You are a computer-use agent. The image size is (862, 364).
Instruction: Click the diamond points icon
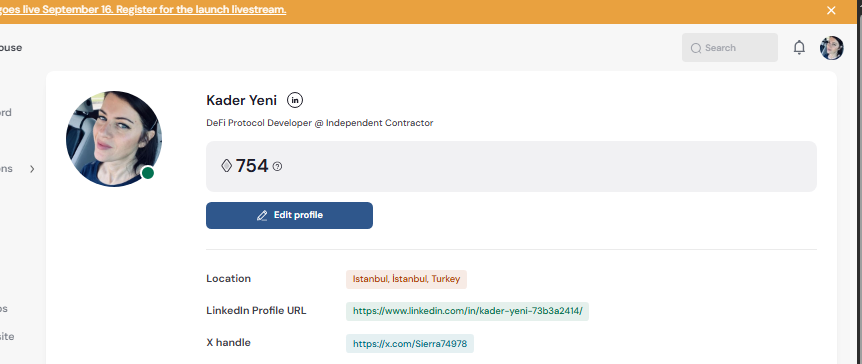coord(226,166)
